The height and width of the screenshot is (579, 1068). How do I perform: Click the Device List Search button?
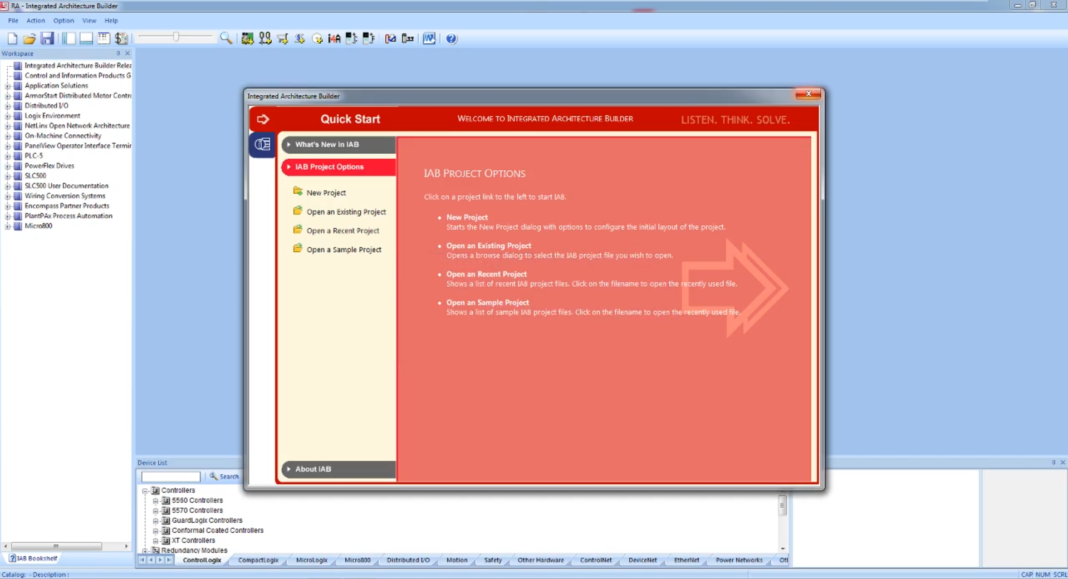click(224, 477)
